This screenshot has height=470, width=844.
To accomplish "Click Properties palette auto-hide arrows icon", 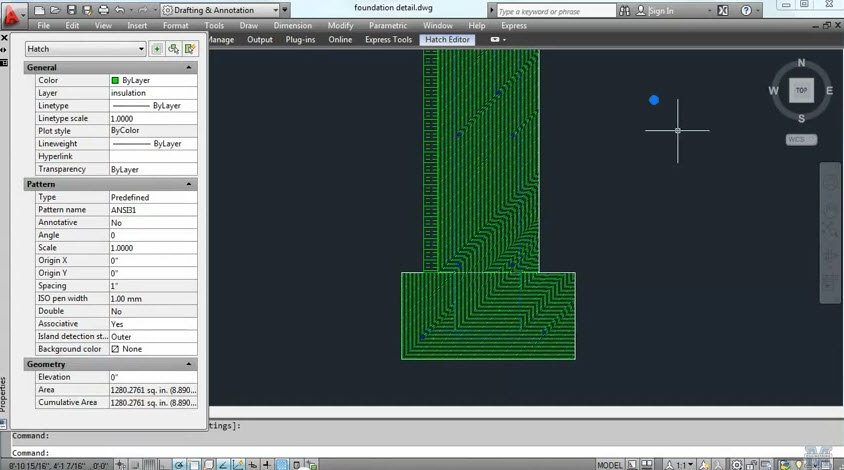I will [4, 50].
